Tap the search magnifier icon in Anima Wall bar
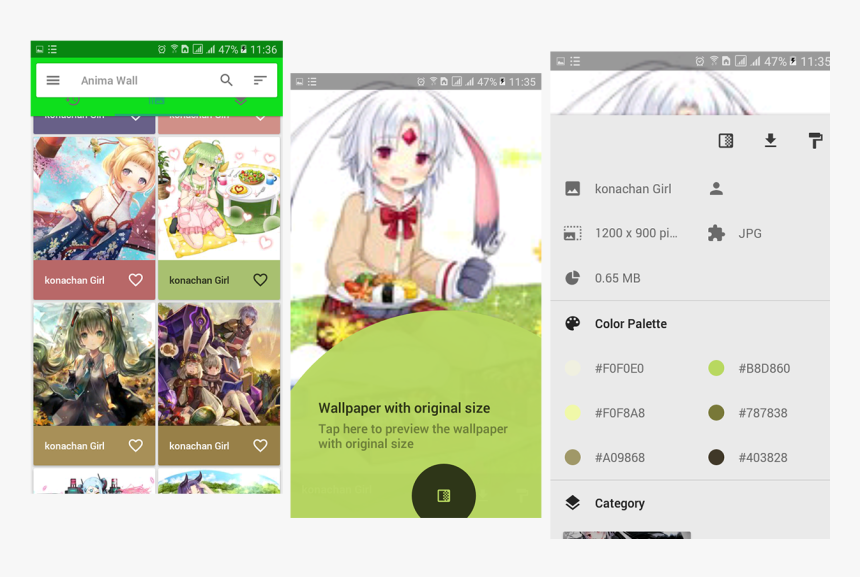The image size is (860, 577). tap(227, 81)
